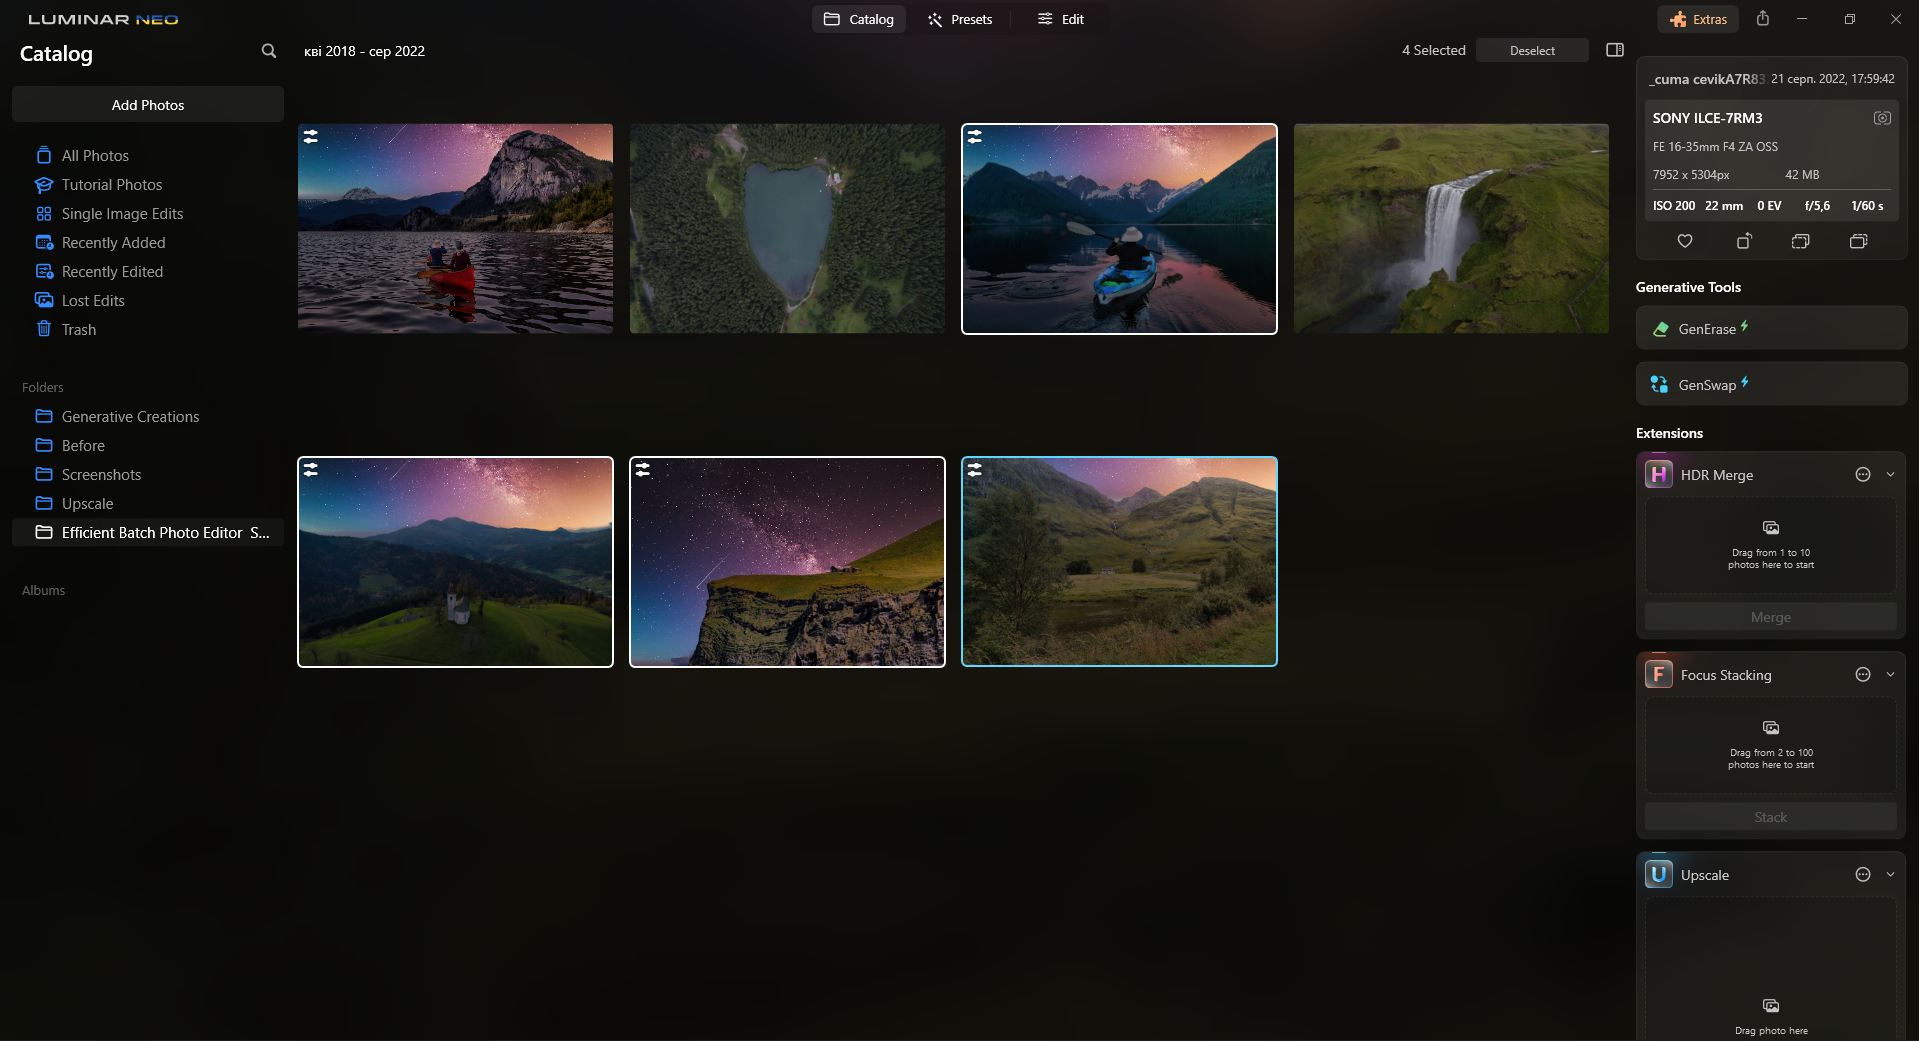Click the HDR Merge photo drop zone
The width and height of the screenshot is (1919, 1041).
(x=1770, y=545)
